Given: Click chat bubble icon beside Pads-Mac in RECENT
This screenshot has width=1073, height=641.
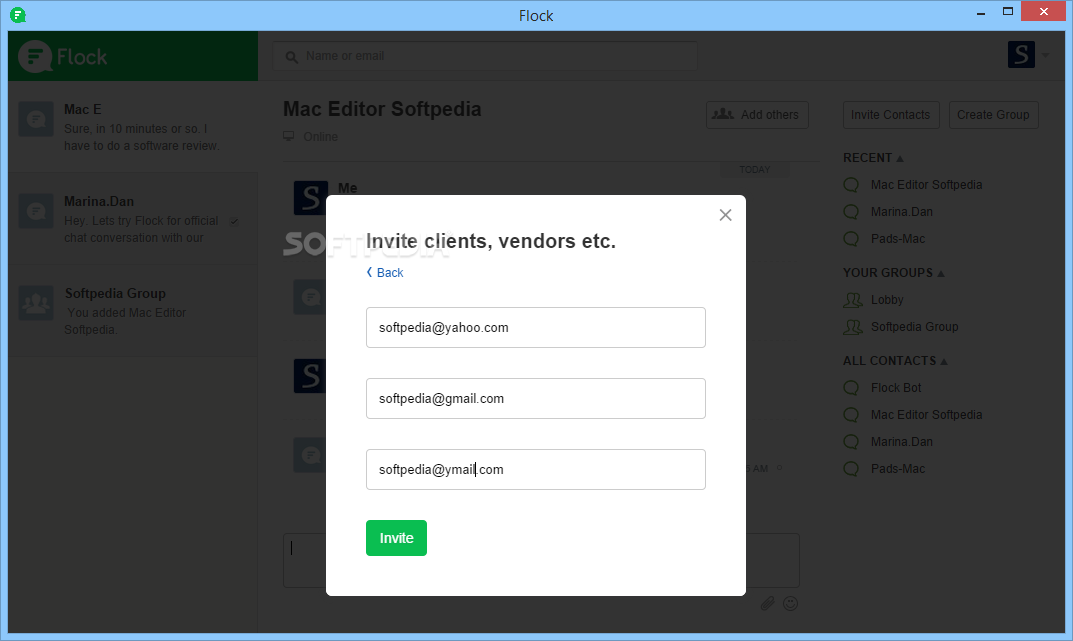Looking at the screenshot, I should (x=851, y=239).
